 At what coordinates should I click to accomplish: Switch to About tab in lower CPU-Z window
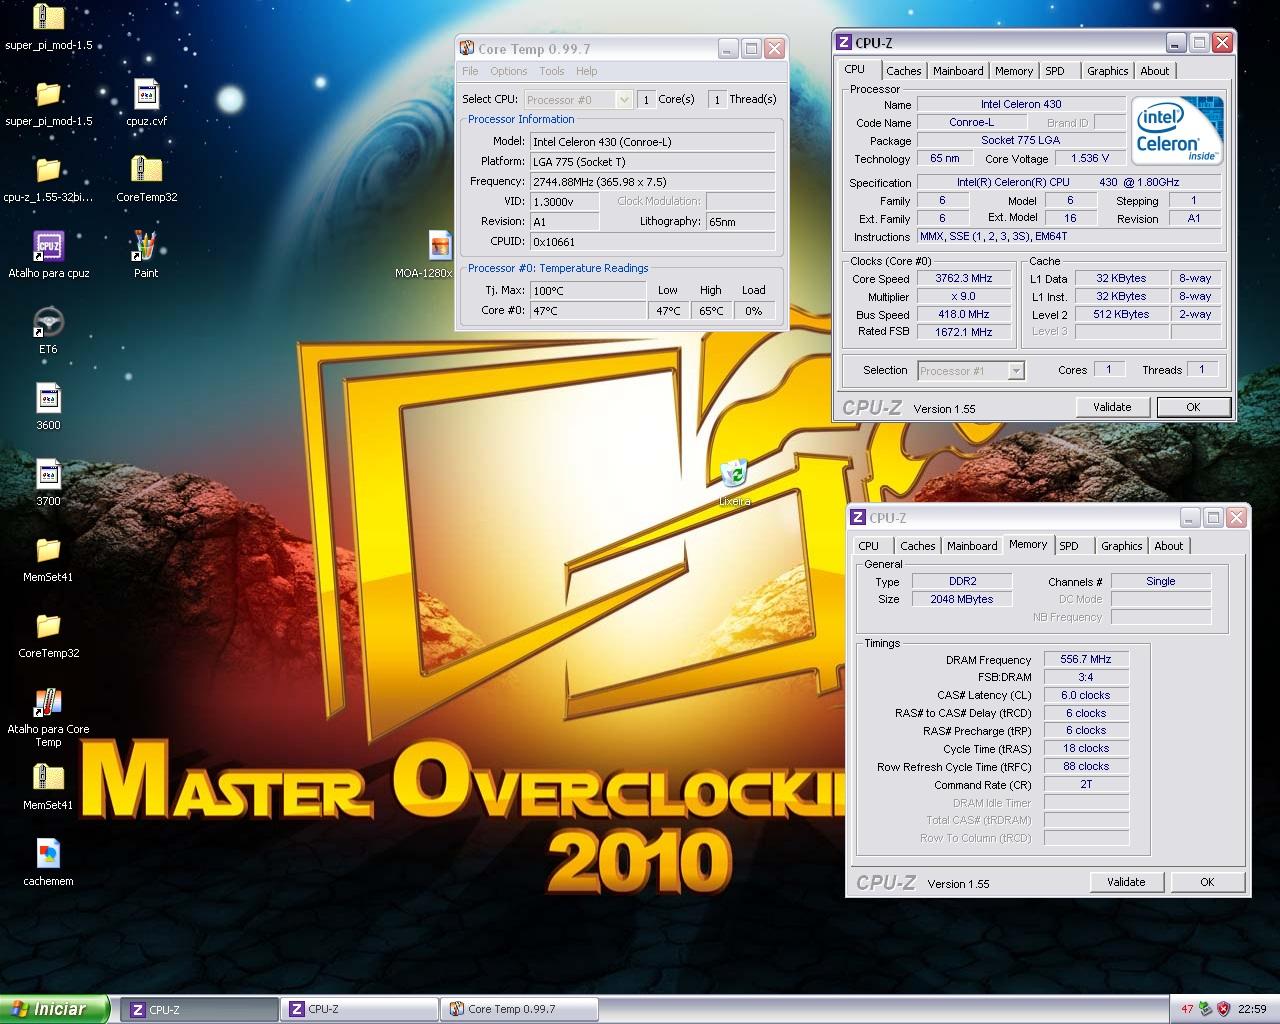[1168, 546]
